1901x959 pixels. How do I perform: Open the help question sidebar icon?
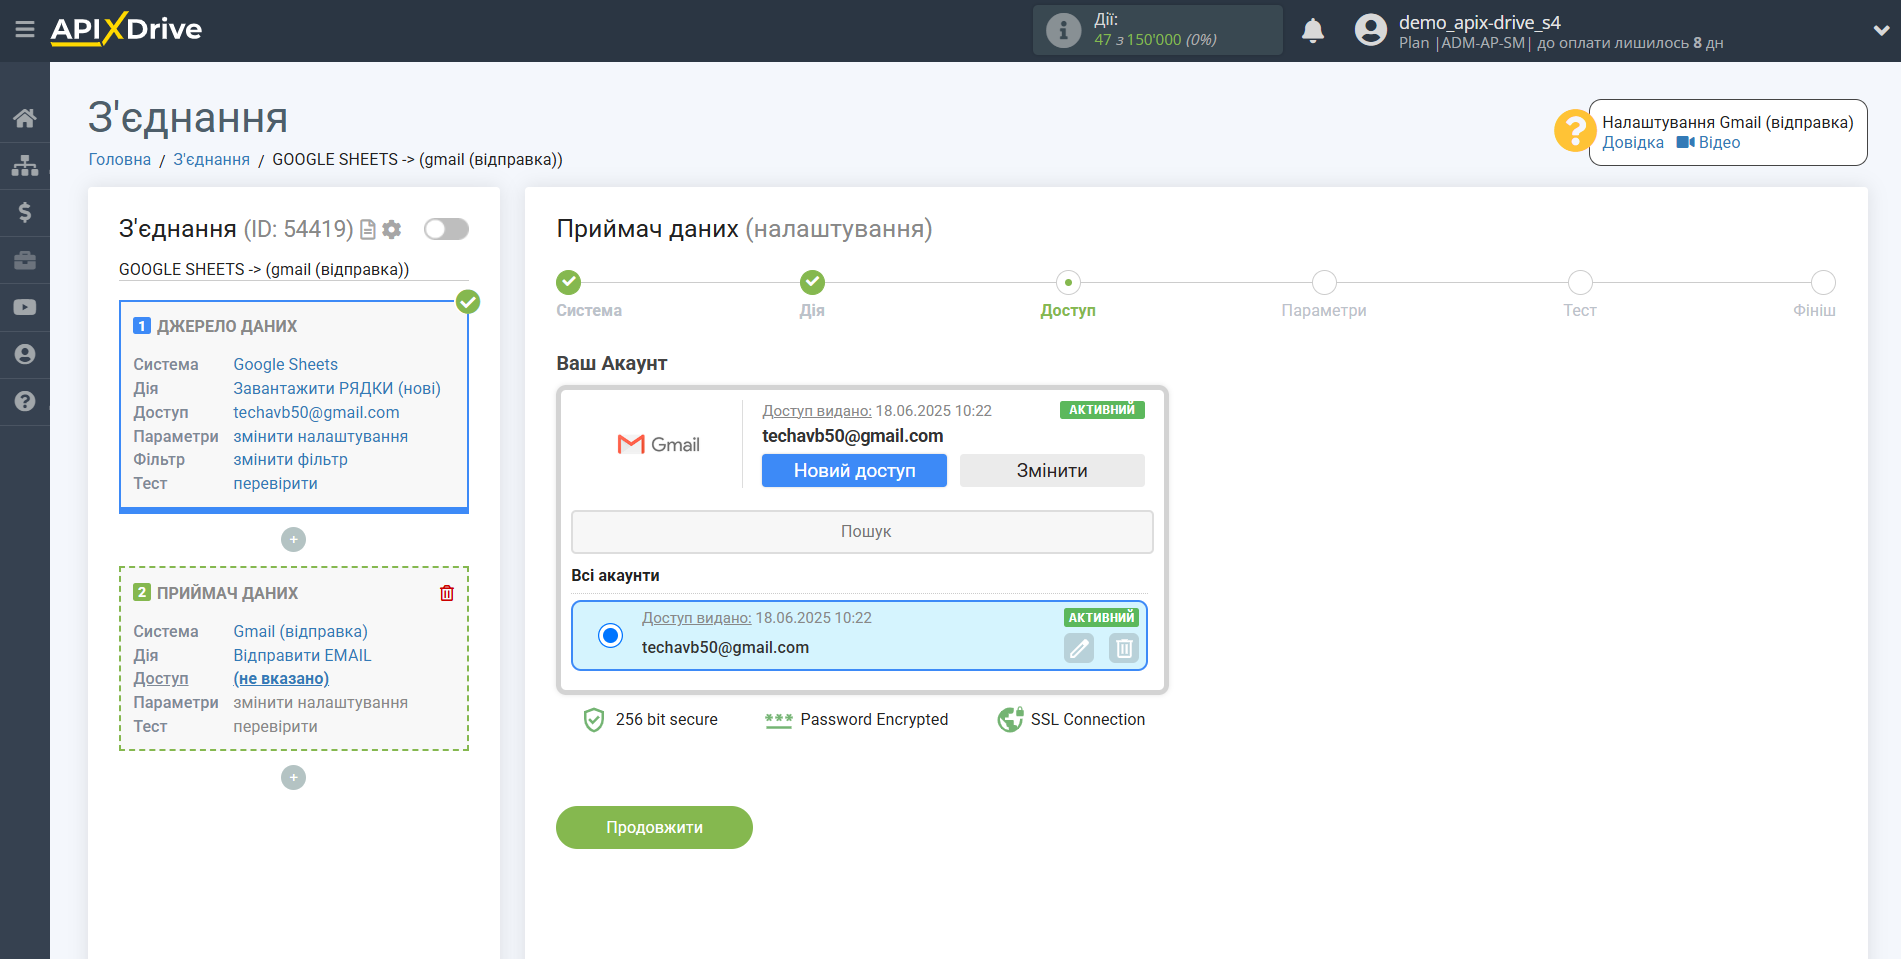coord(25,401)
